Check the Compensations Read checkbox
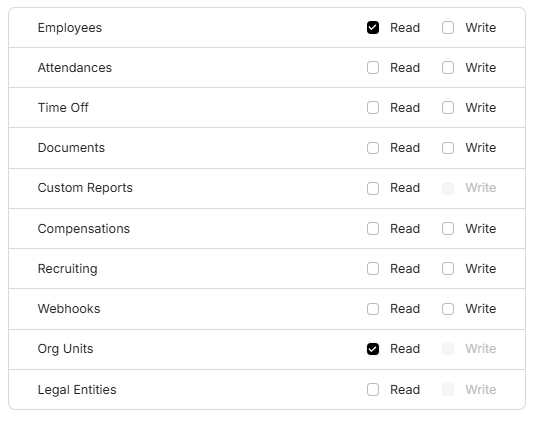The image size is (540, 427). (373, 229)
